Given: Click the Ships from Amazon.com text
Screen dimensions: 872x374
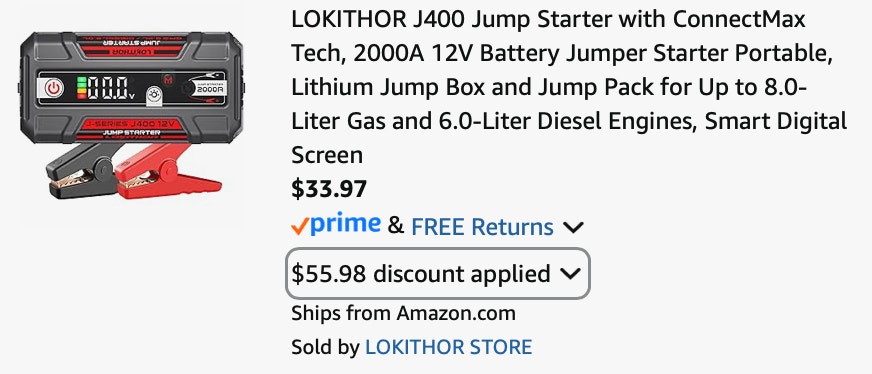Looking at the screenshot, I should (403, 313).
